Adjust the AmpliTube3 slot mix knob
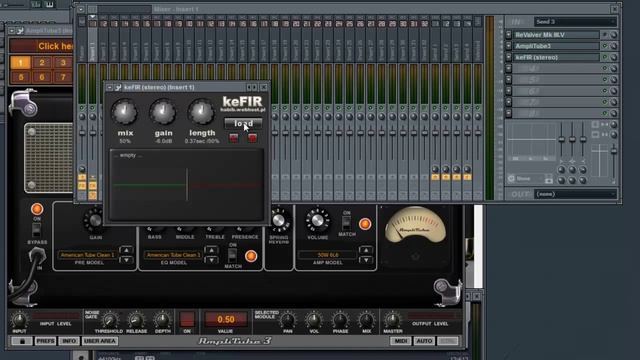 pyautogui.click(x=613, y=47)
